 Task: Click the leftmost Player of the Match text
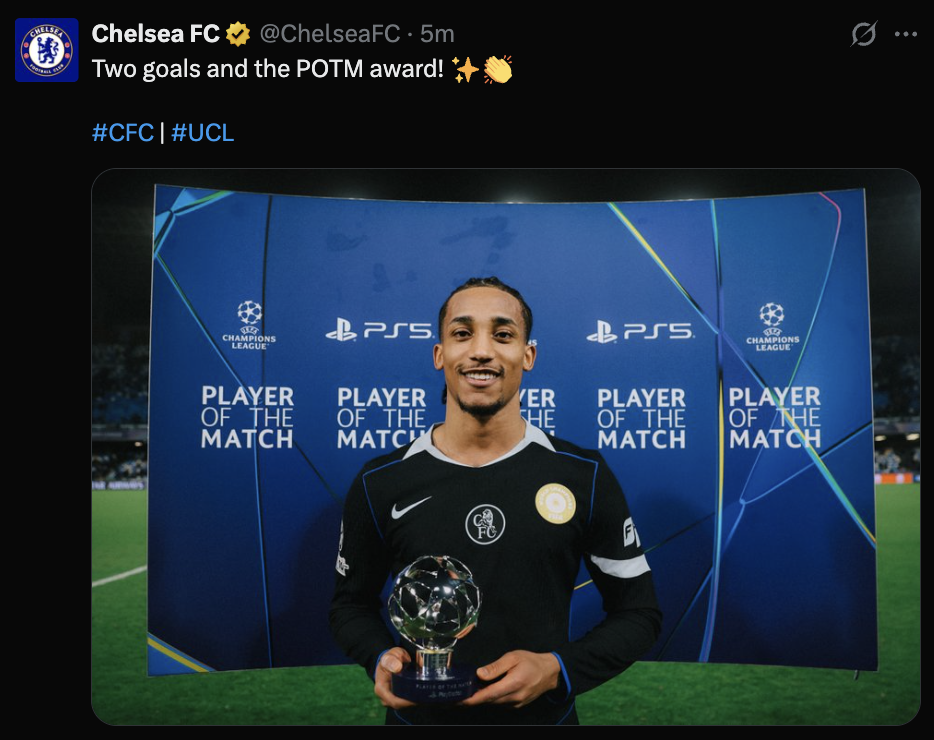(x=247, y=417)
